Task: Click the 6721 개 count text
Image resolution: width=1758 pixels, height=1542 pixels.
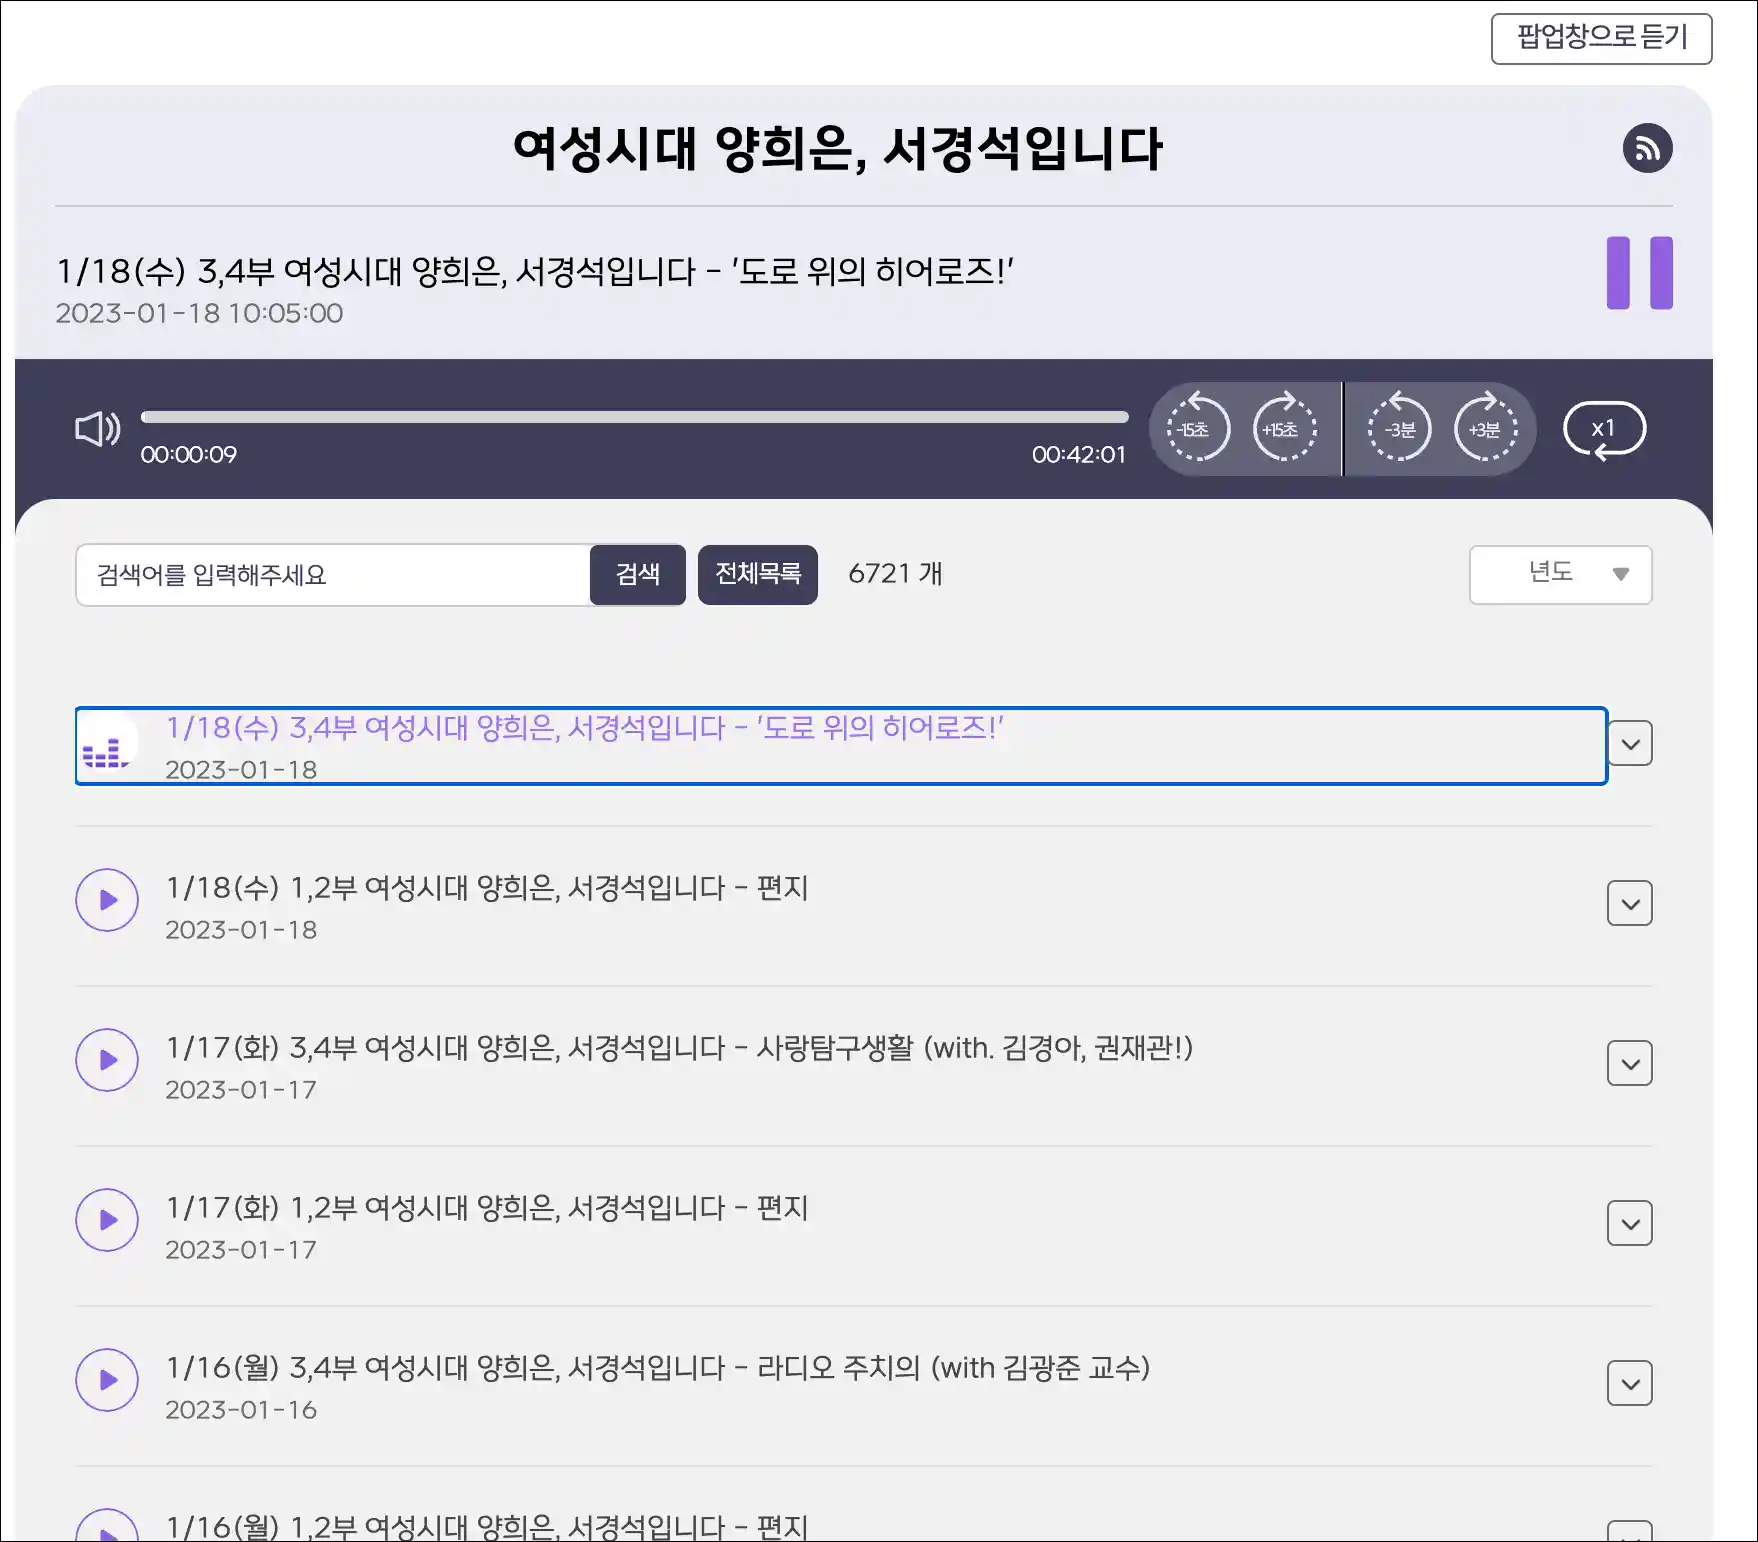Action: pos(895,574)
